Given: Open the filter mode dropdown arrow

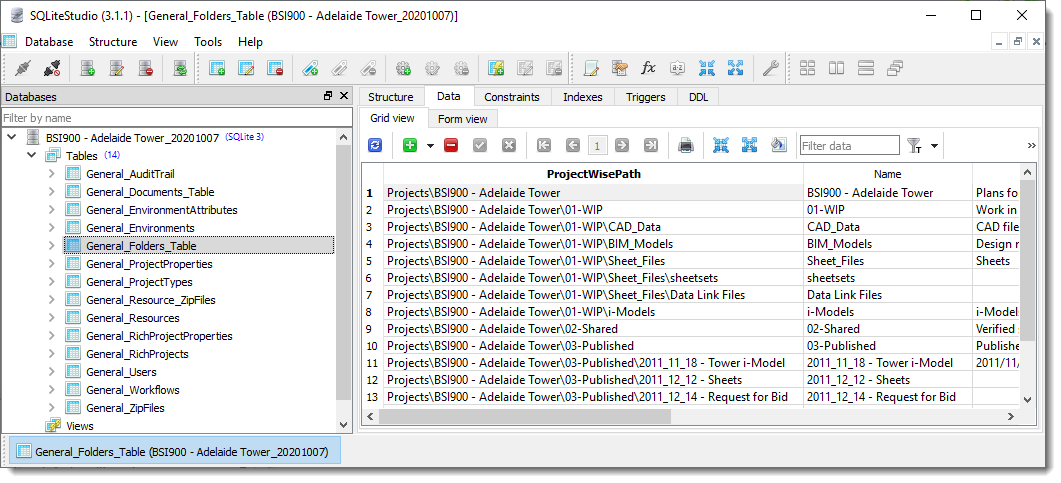Looking at the screenshot, I should coord(934,146).
